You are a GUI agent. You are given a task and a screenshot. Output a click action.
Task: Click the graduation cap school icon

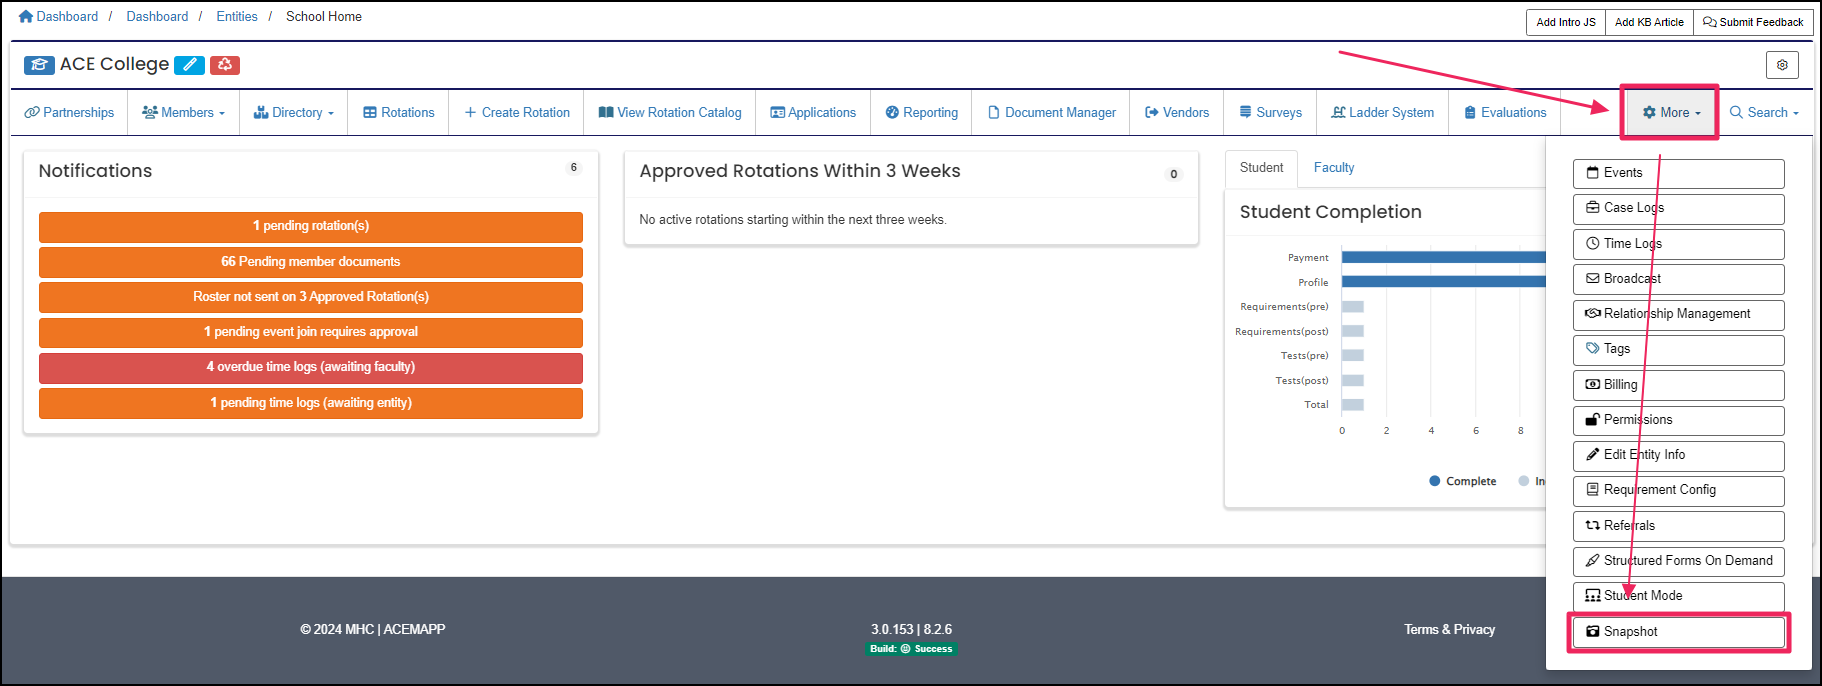click(39, 65)
